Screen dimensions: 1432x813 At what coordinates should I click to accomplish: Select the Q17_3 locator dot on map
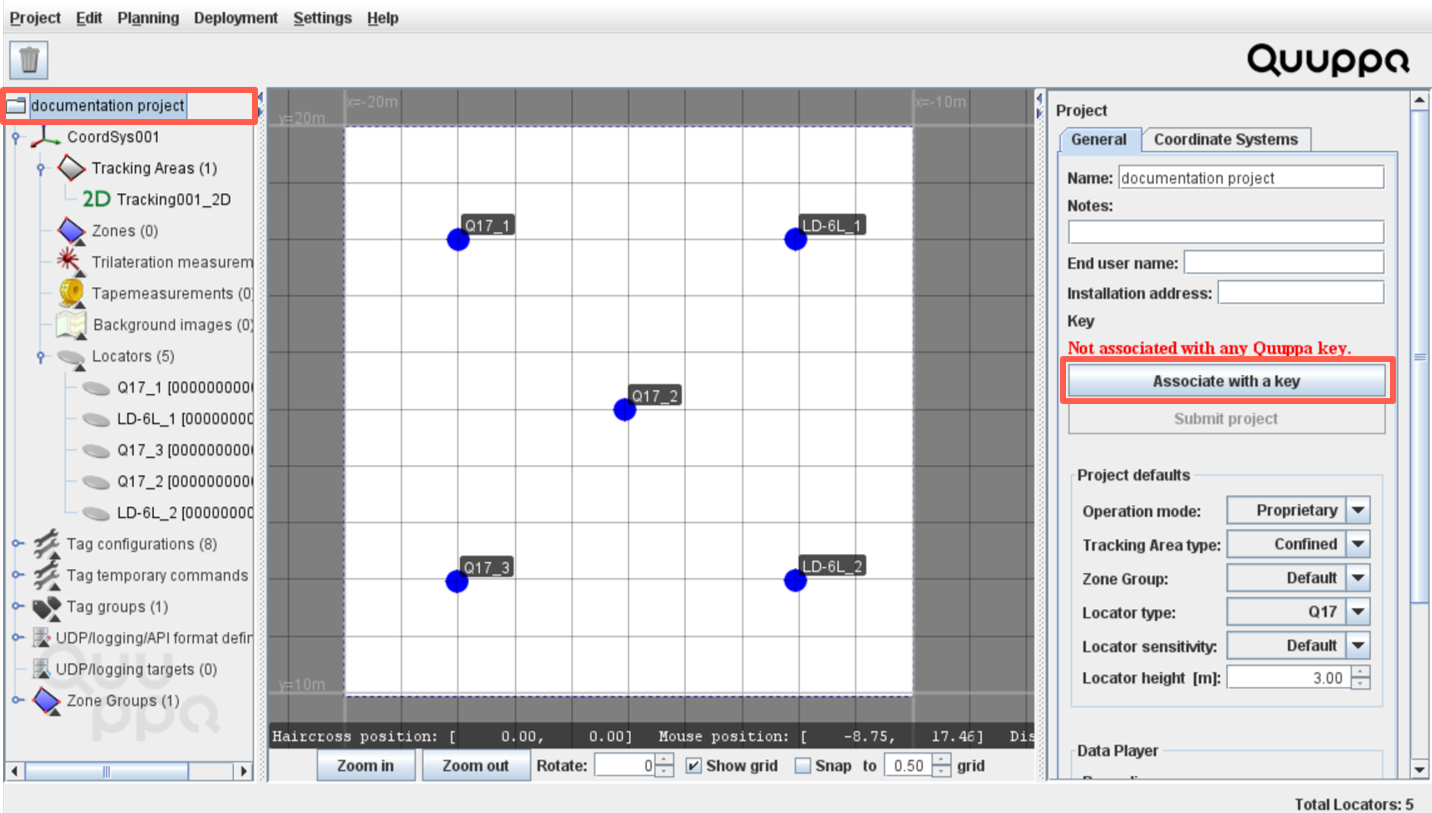point(457,582)
